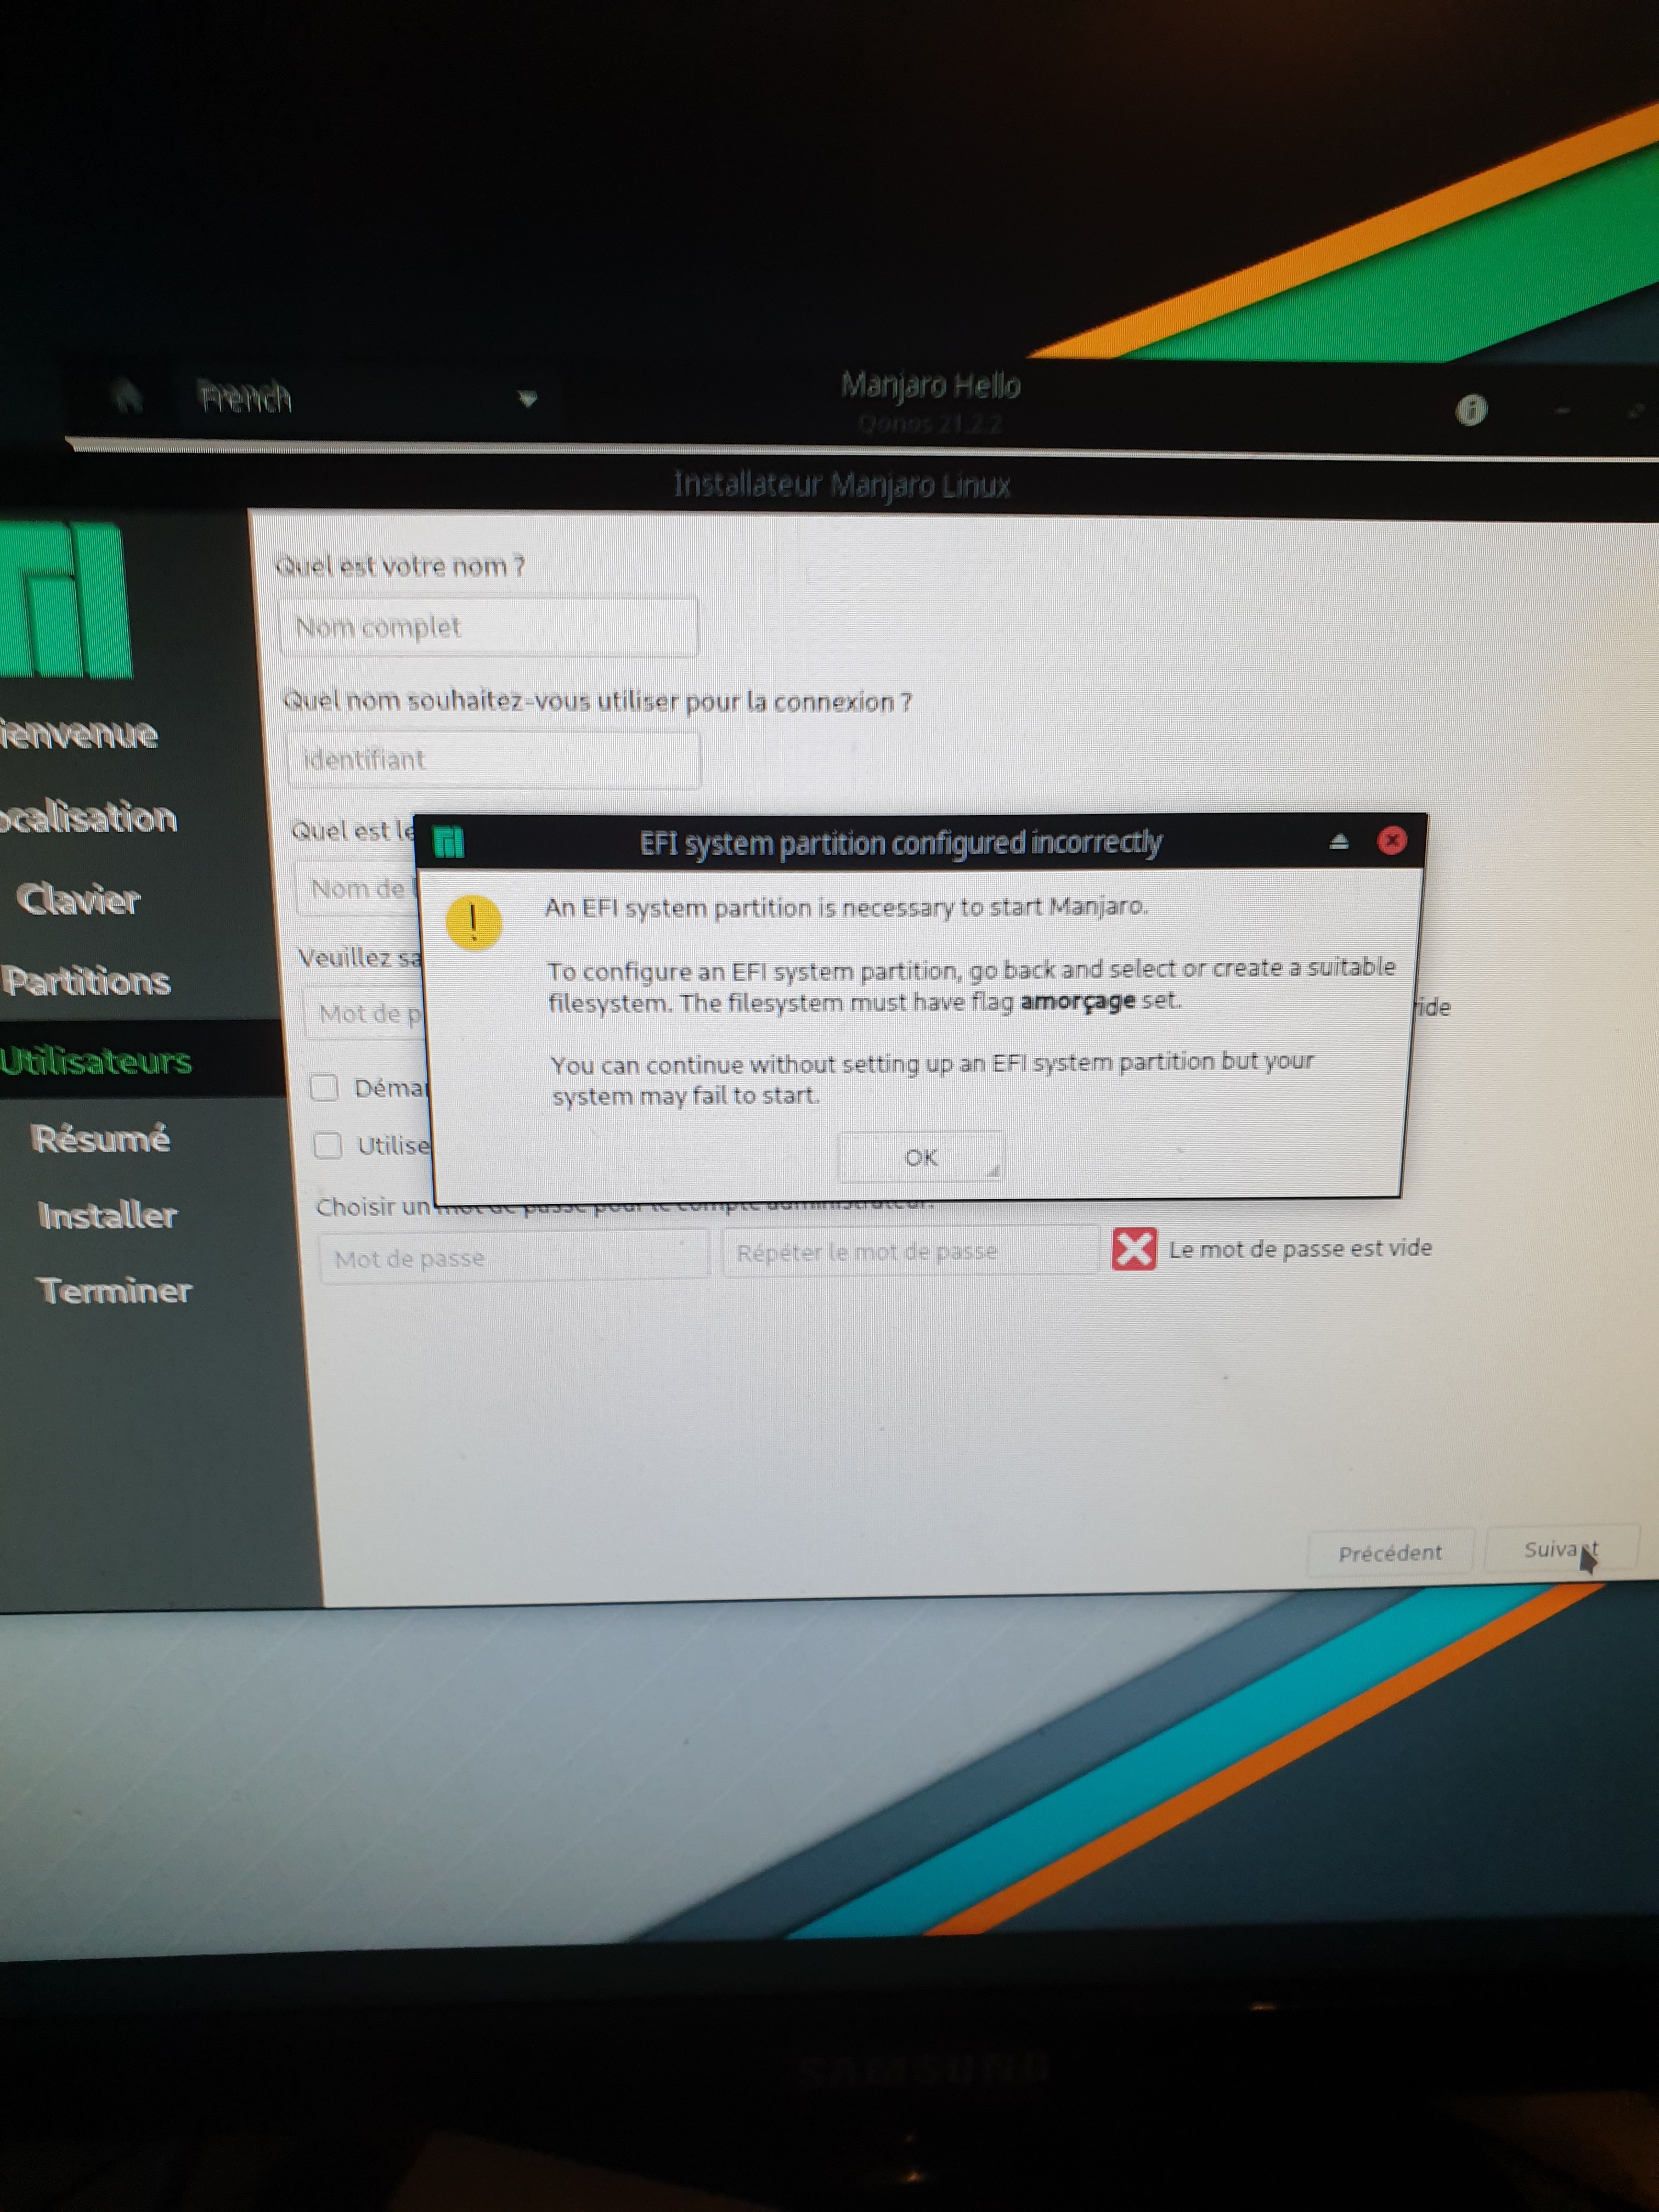Click the identifiant login field
Image resolution: width=1659 pixels, height=2212 pixels.
[x=493, y=760]
